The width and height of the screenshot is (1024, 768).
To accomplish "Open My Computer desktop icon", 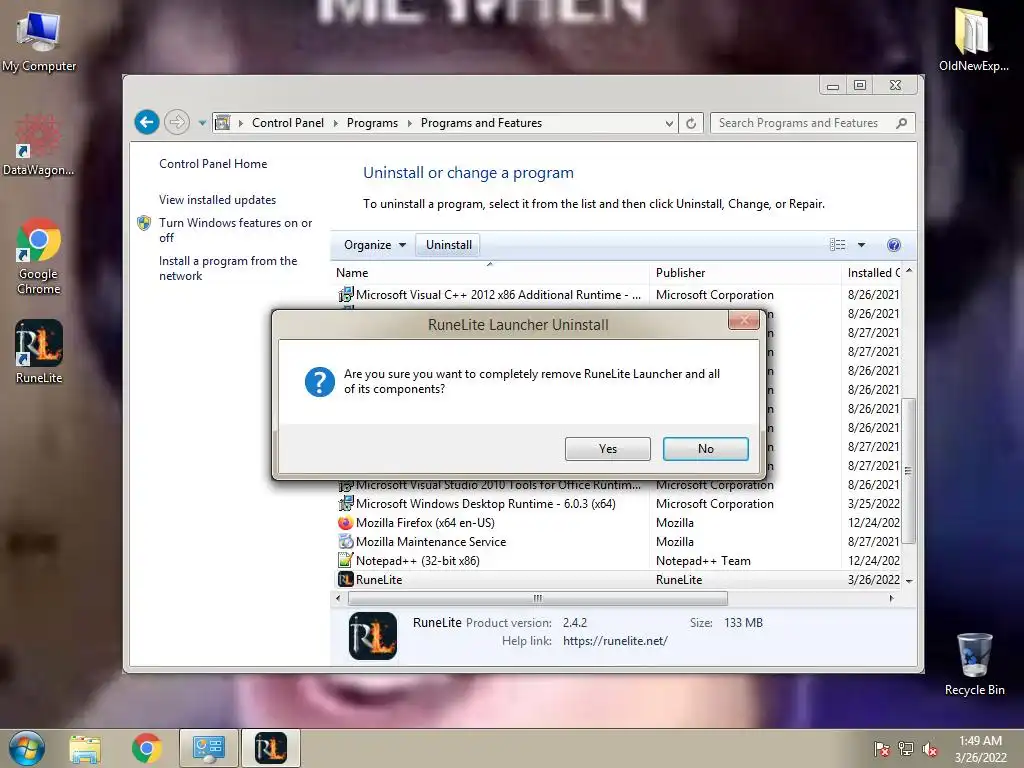I will click(39, 40).
